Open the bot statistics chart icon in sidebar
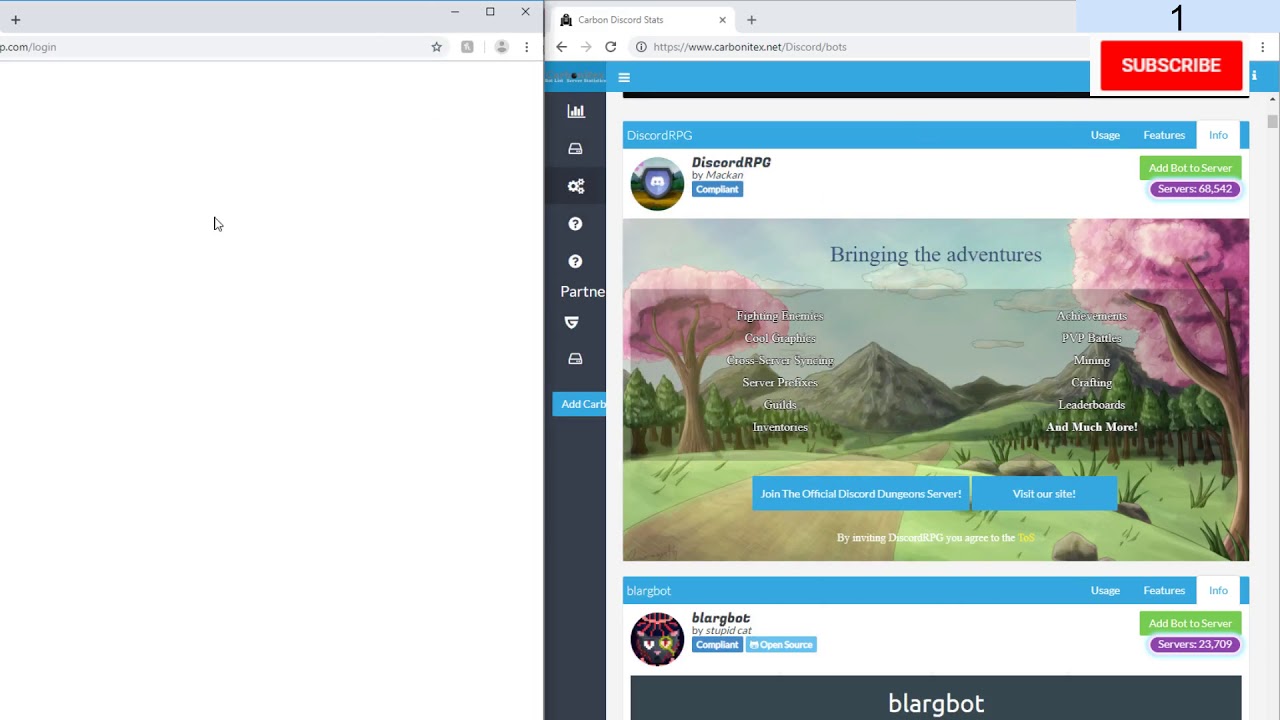Screen dimensions: 1280x720 pyautogui.click(x=575, y=111)
